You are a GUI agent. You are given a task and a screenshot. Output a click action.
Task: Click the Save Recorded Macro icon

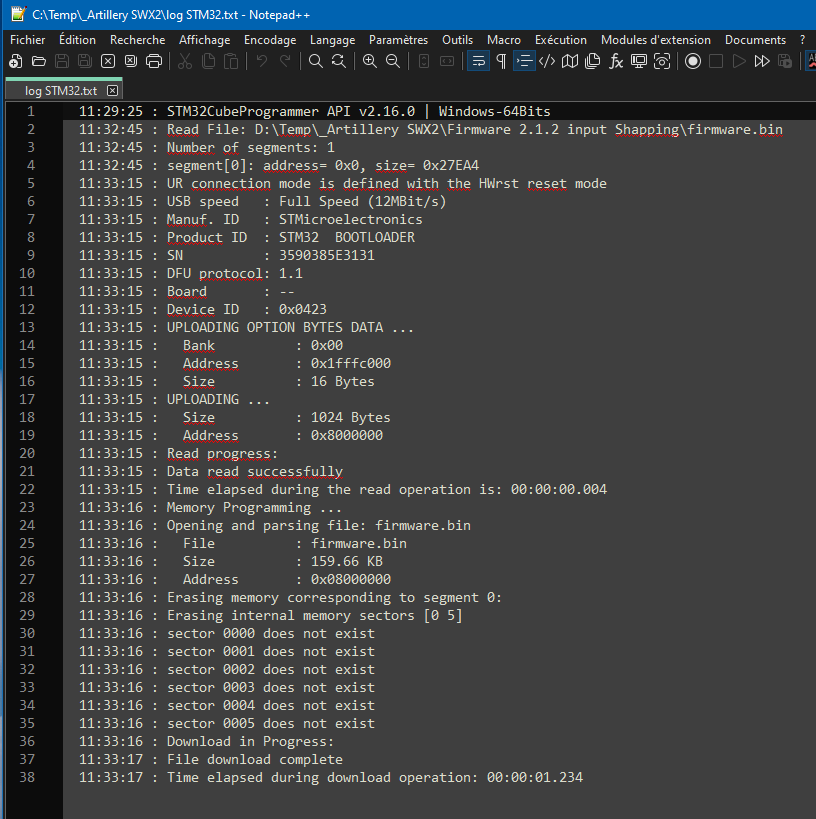click(785, 61)
